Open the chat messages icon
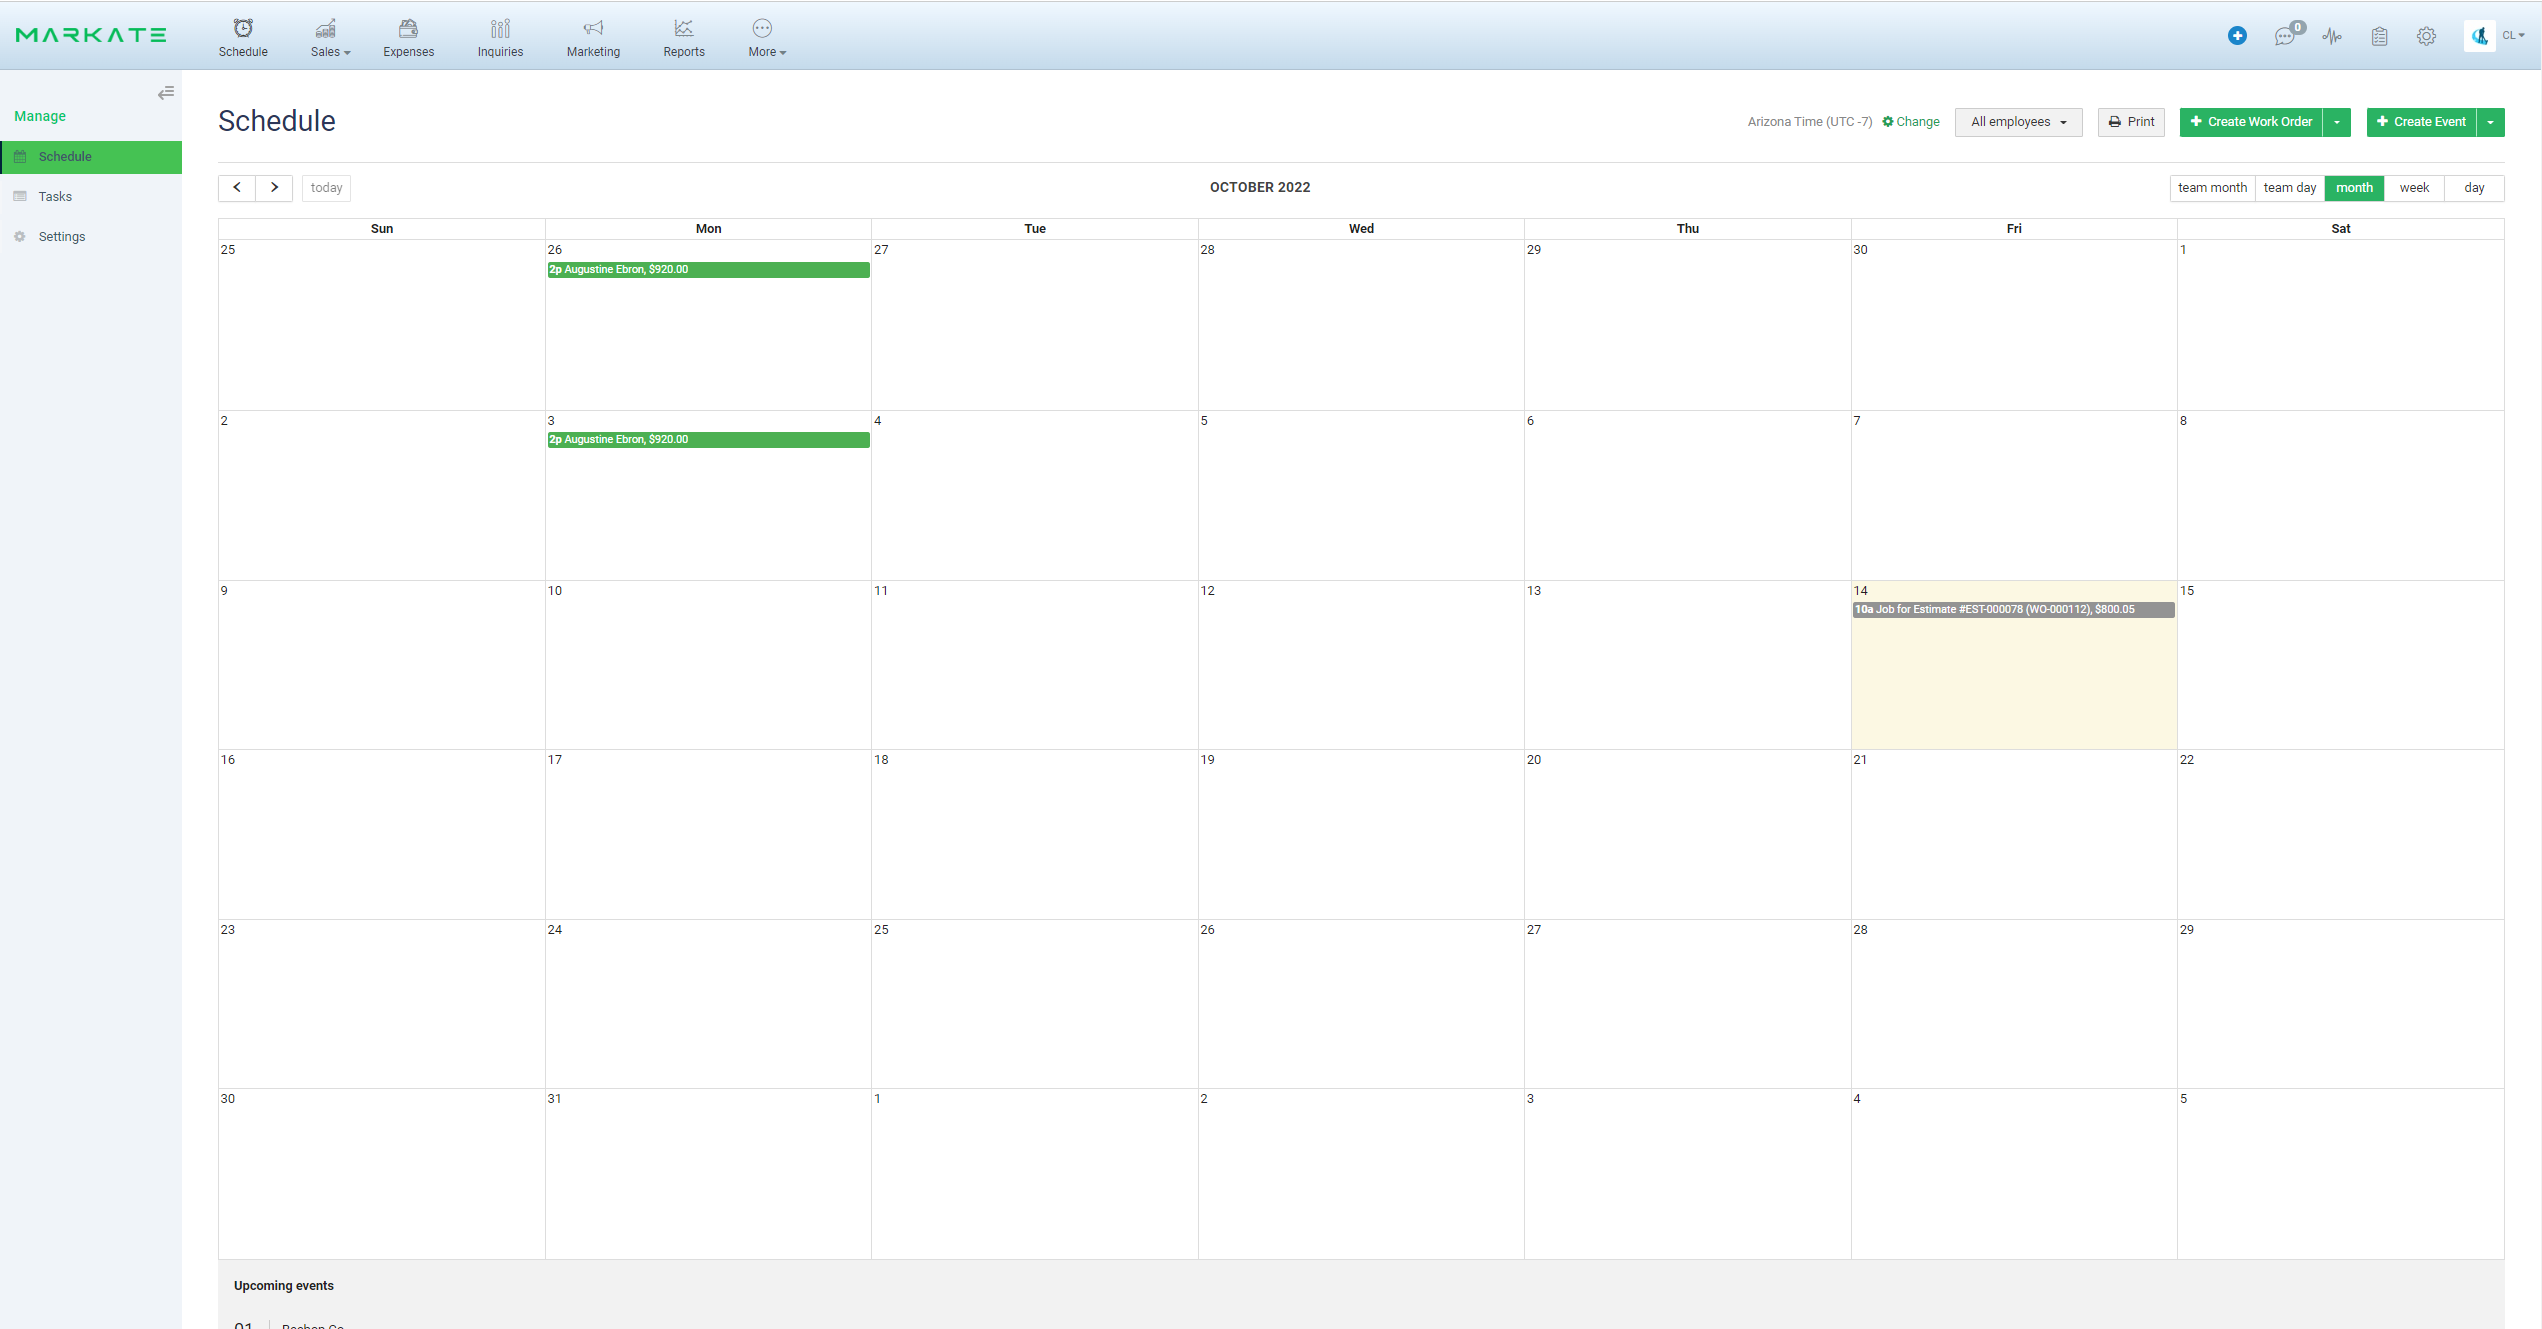Screen dimensions: 2542x1329 click(2284, 37)
